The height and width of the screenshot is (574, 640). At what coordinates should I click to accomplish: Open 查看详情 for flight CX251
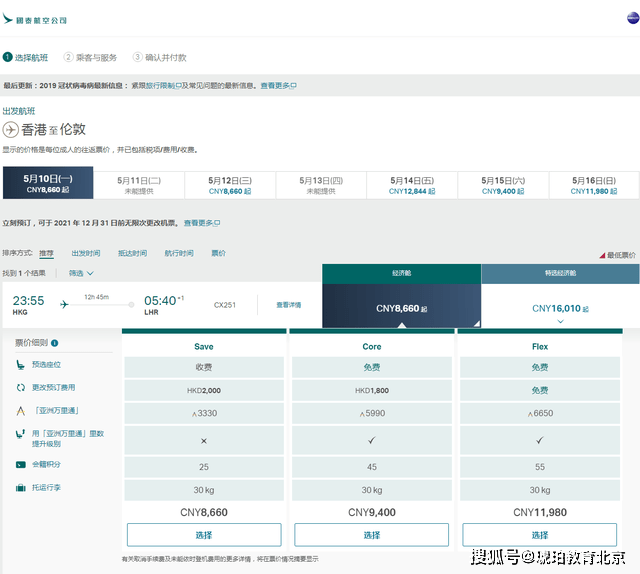[x=288, y=304]
